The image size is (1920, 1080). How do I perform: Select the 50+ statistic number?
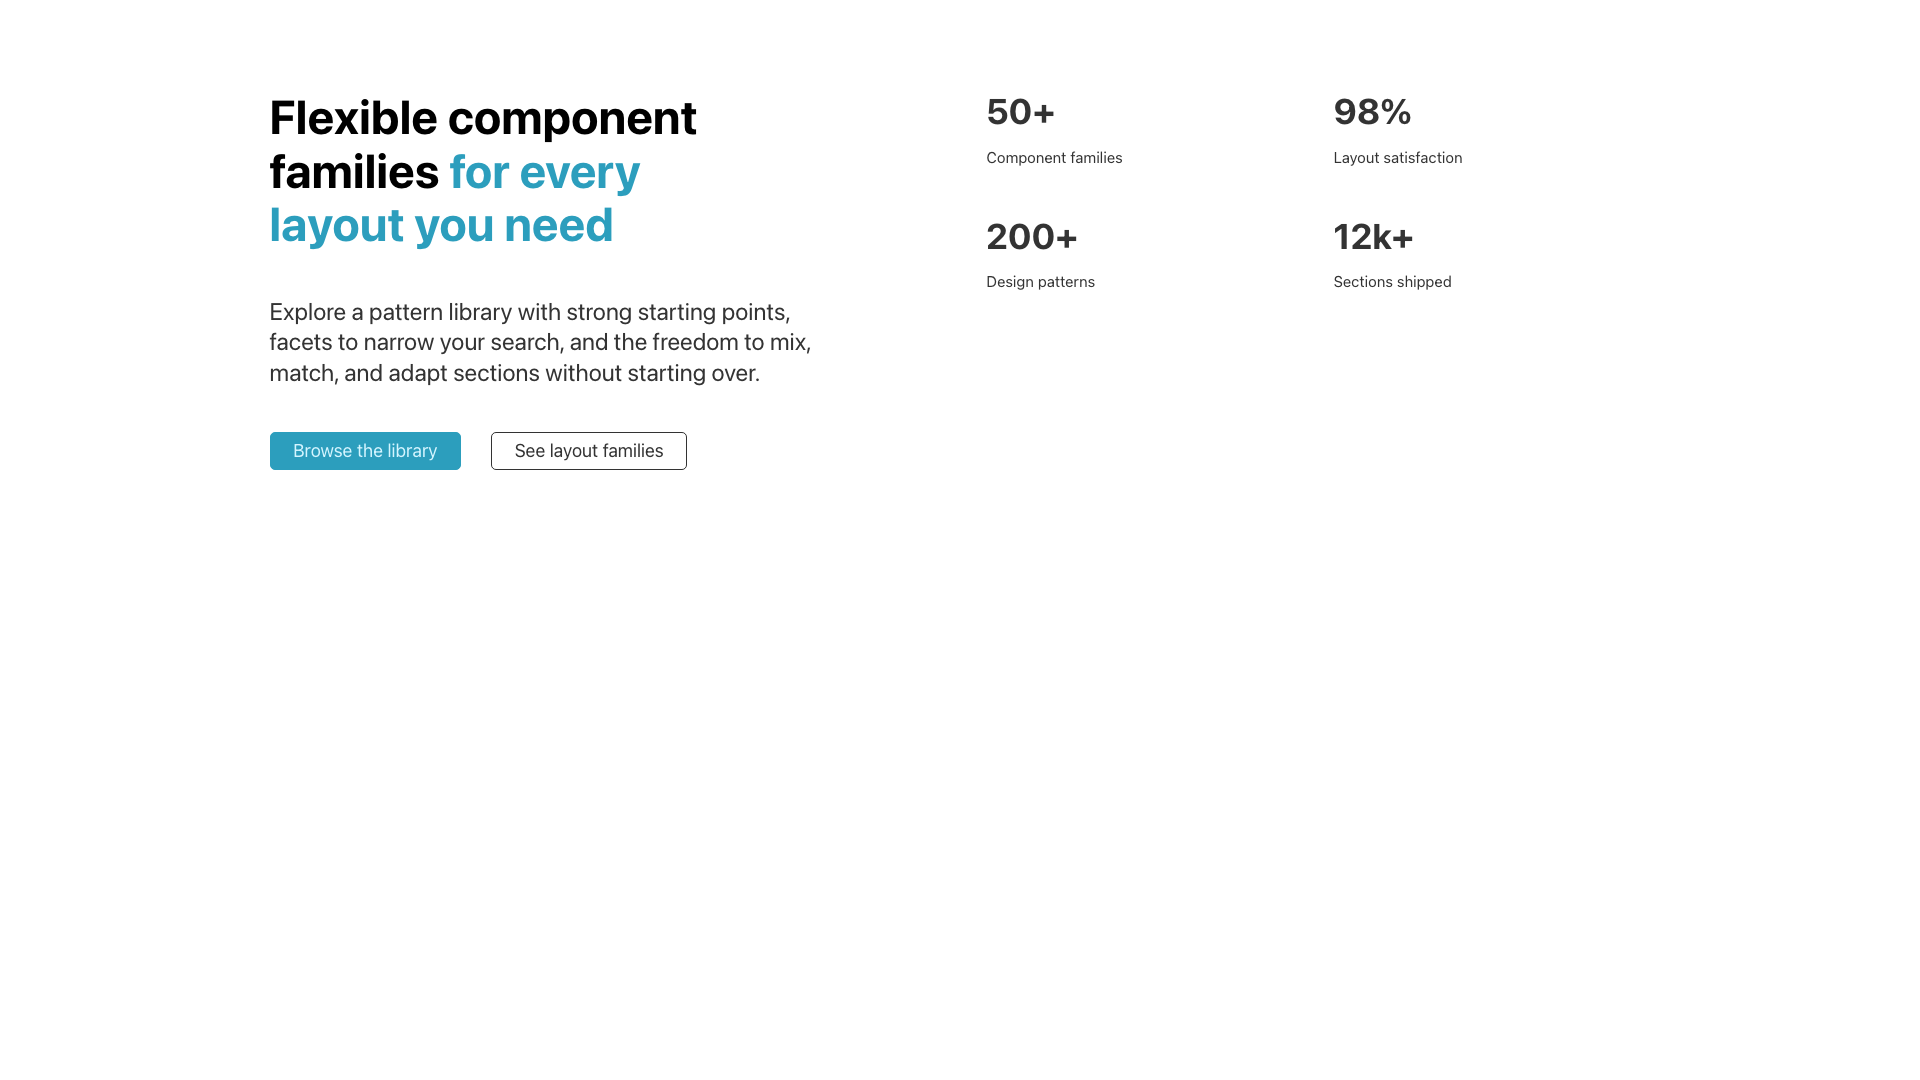[1020, 112]
